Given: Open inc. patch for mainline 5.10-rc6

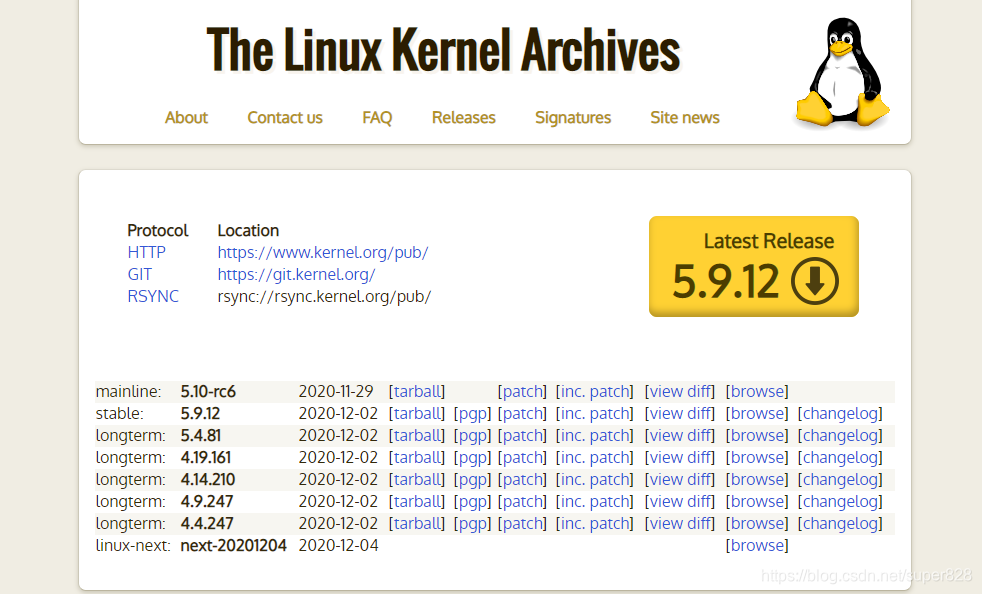Looking at the screenshot, I should tap(594, 392).
